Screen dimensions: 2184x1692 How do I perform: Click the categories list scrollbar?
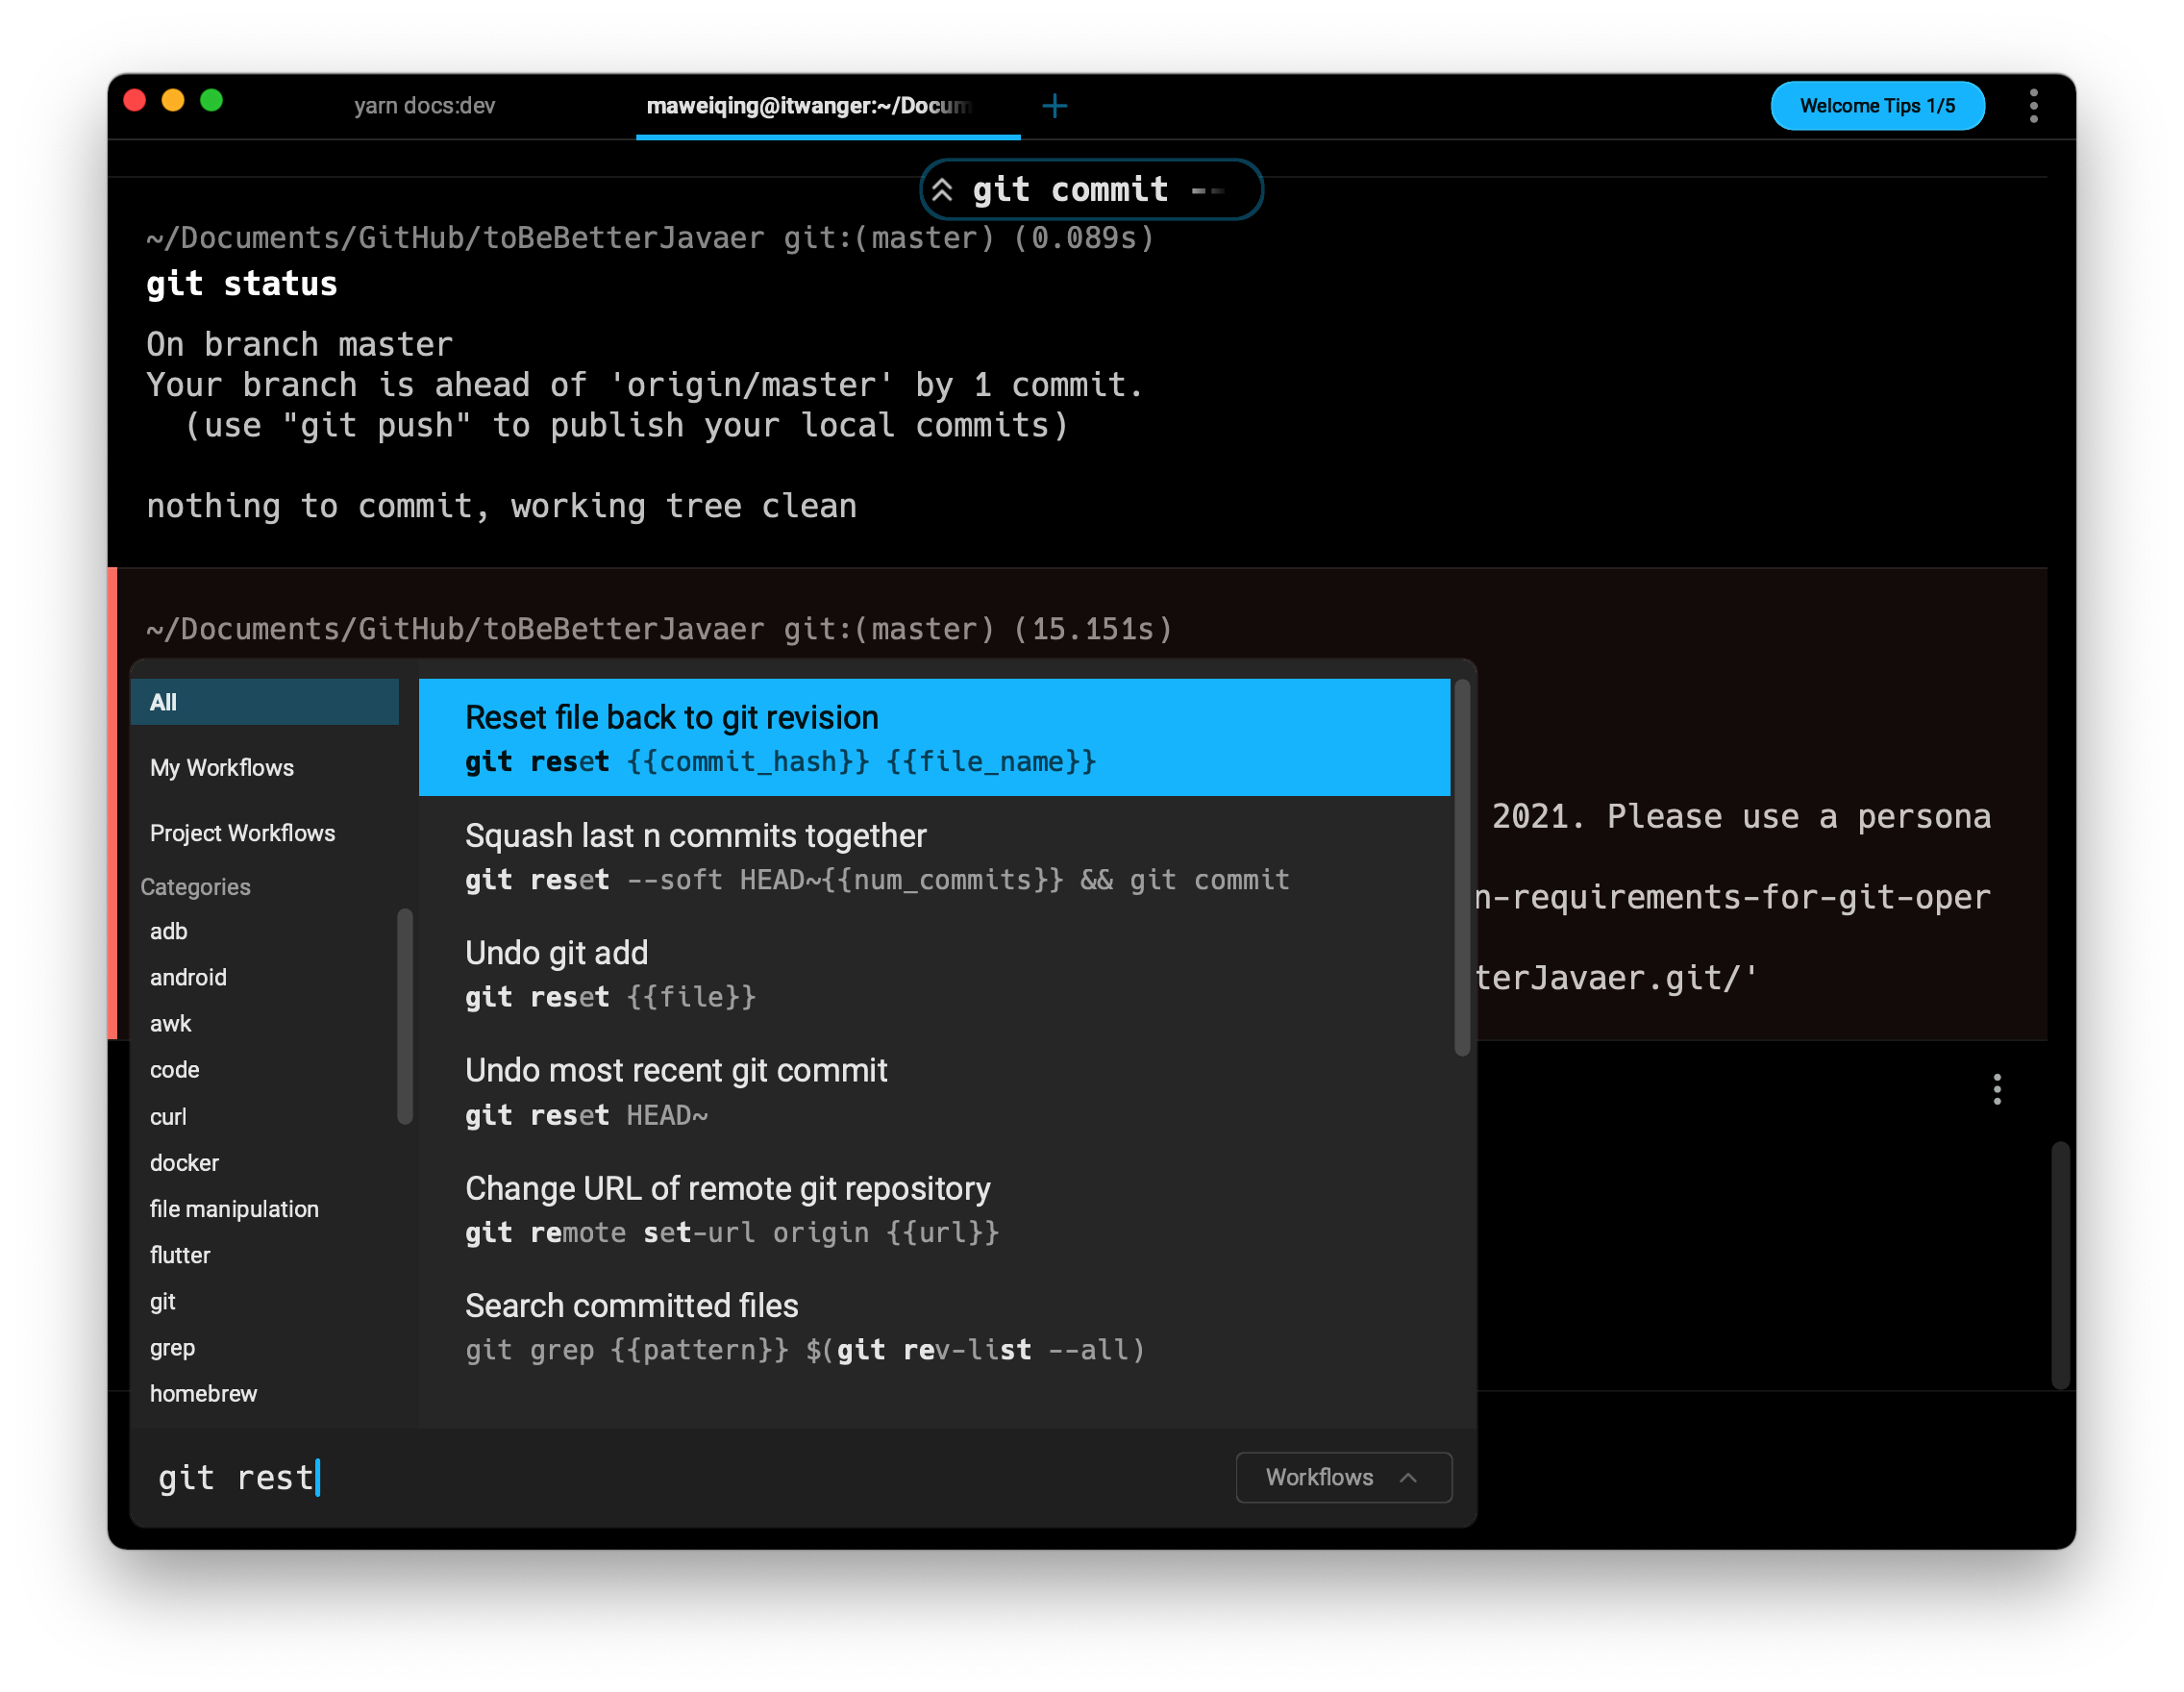[x=405, y=1015]
